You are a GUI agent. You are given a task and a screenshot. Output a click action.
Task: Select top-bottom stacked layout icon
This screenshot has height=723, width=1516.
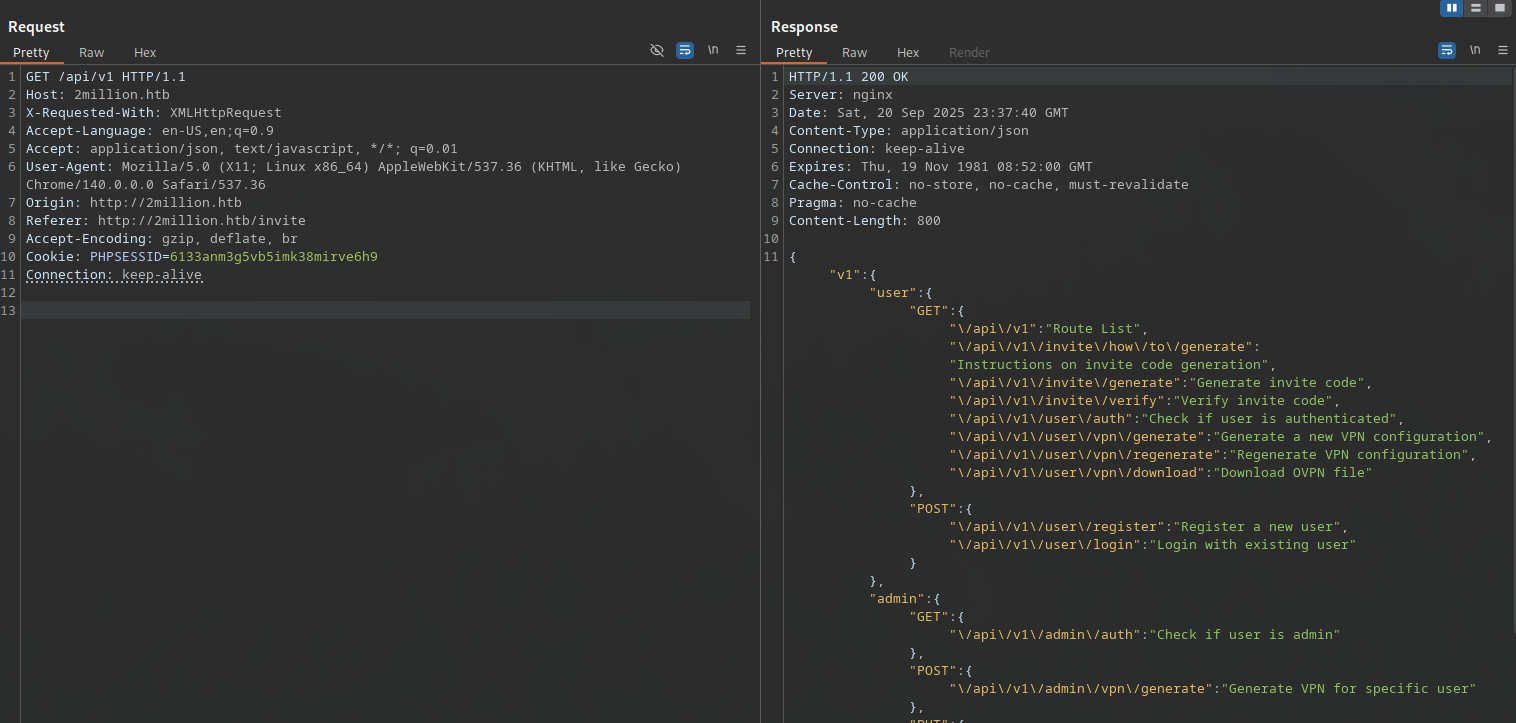click(1475, 8)
